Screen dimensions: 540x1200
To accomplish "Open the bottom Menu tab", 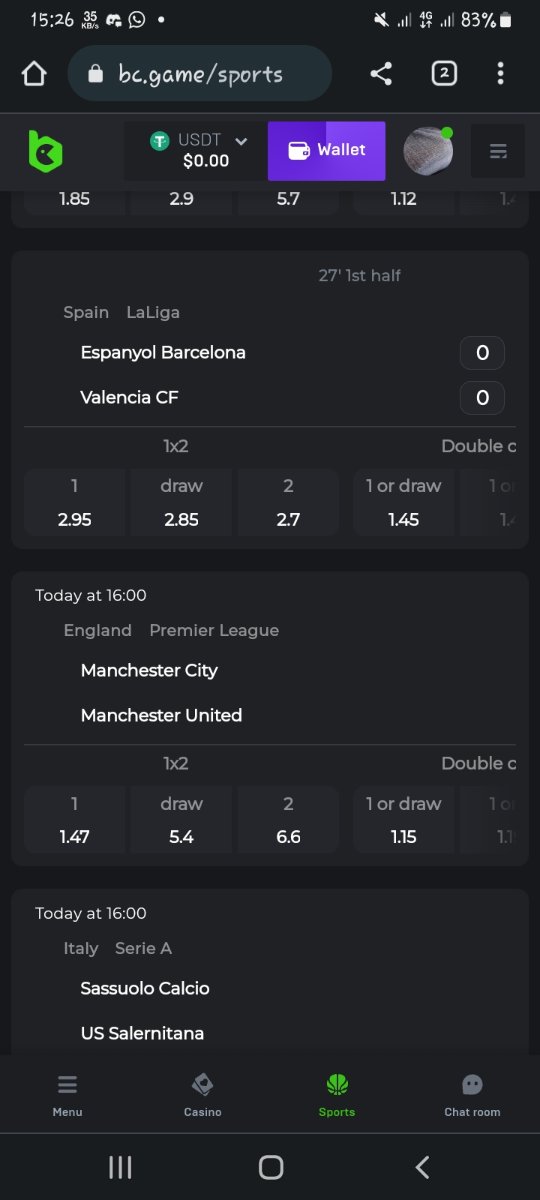I will tap(67, 1095).
